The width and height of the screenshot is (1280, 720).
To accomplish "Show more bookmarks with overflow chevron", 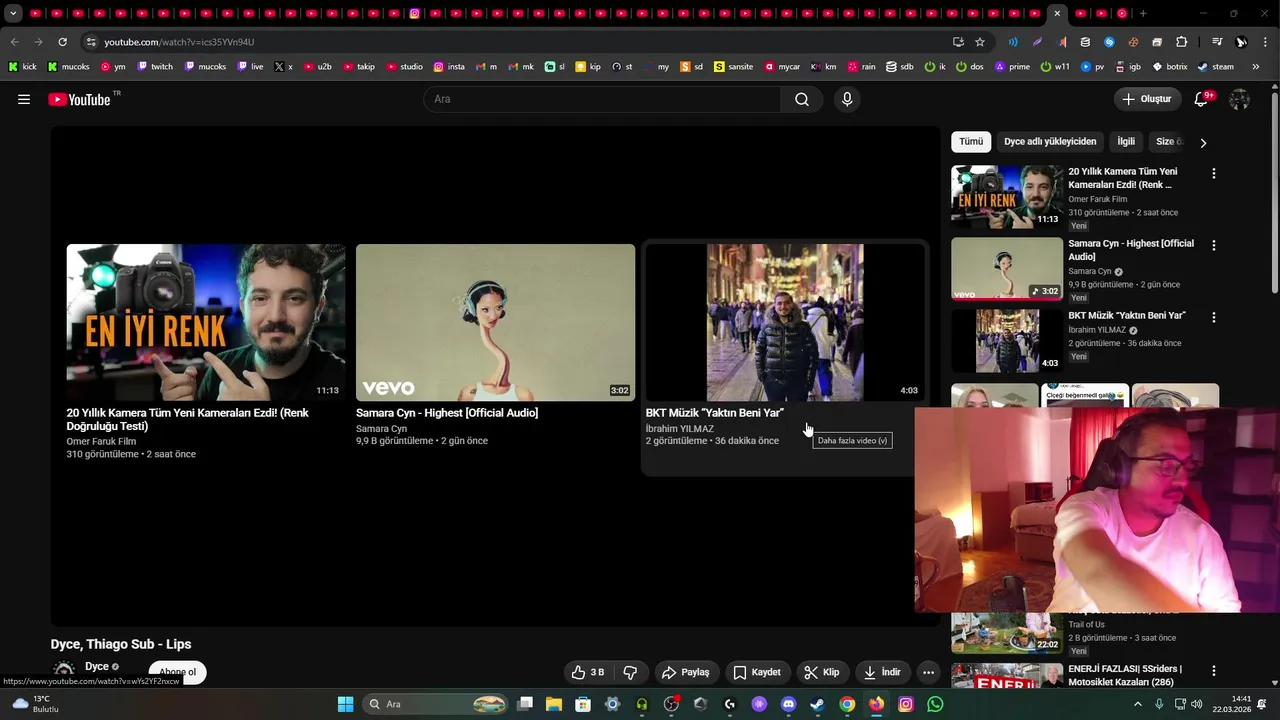I will click(x=1257, y=67).
